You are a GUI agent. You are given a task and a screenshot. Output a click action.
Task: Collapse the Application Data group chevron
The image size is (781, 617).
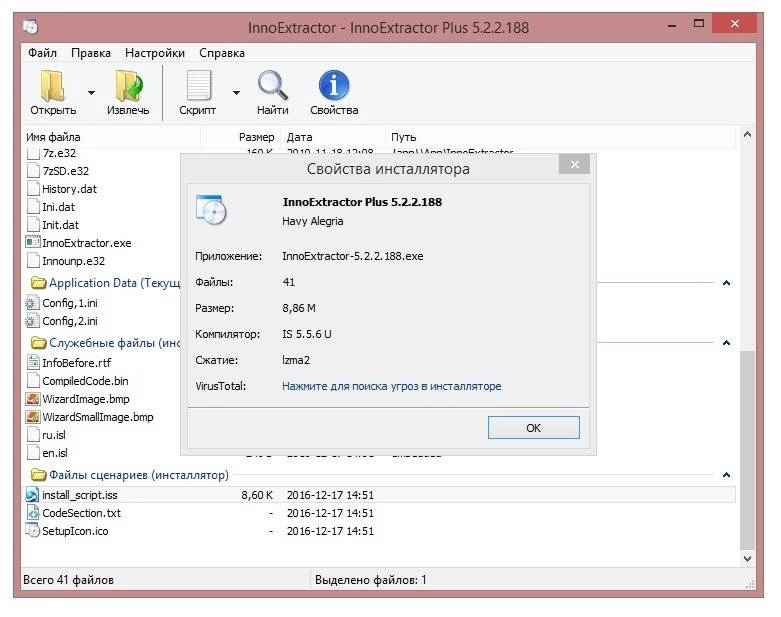point(726,283)
